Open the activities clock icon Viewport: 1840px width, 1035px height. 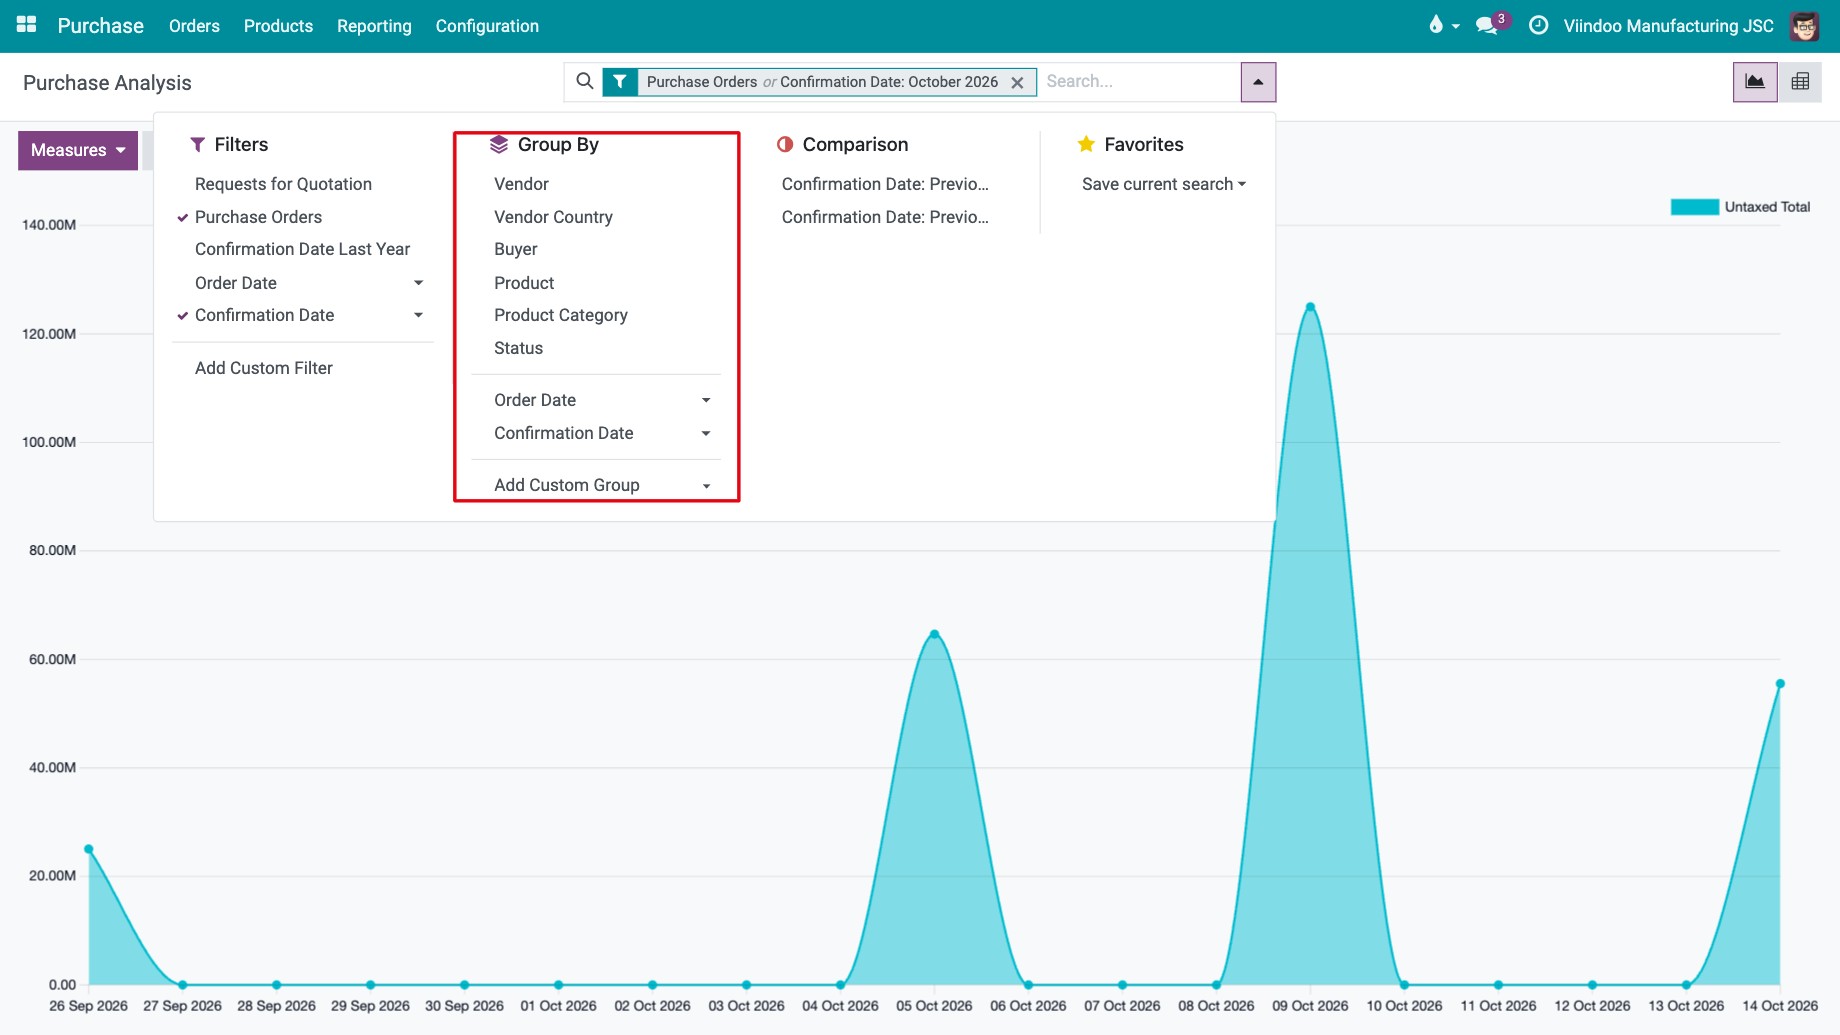1539,25
